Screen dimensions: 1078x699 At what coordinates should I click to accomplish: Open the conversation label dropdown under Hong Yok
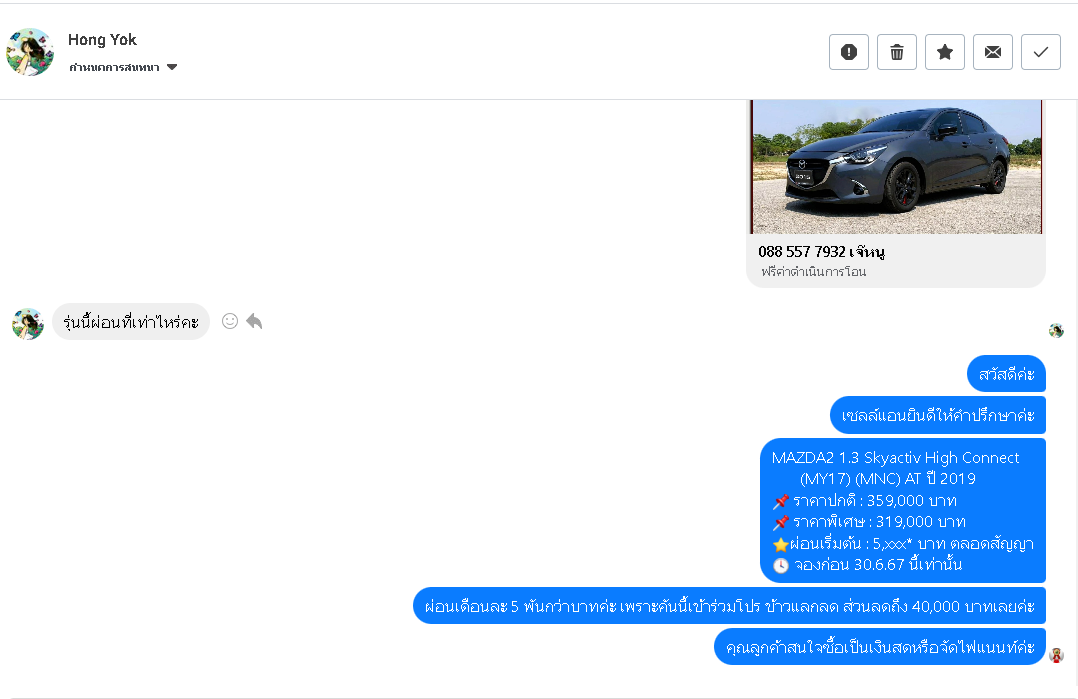(123, 67)
